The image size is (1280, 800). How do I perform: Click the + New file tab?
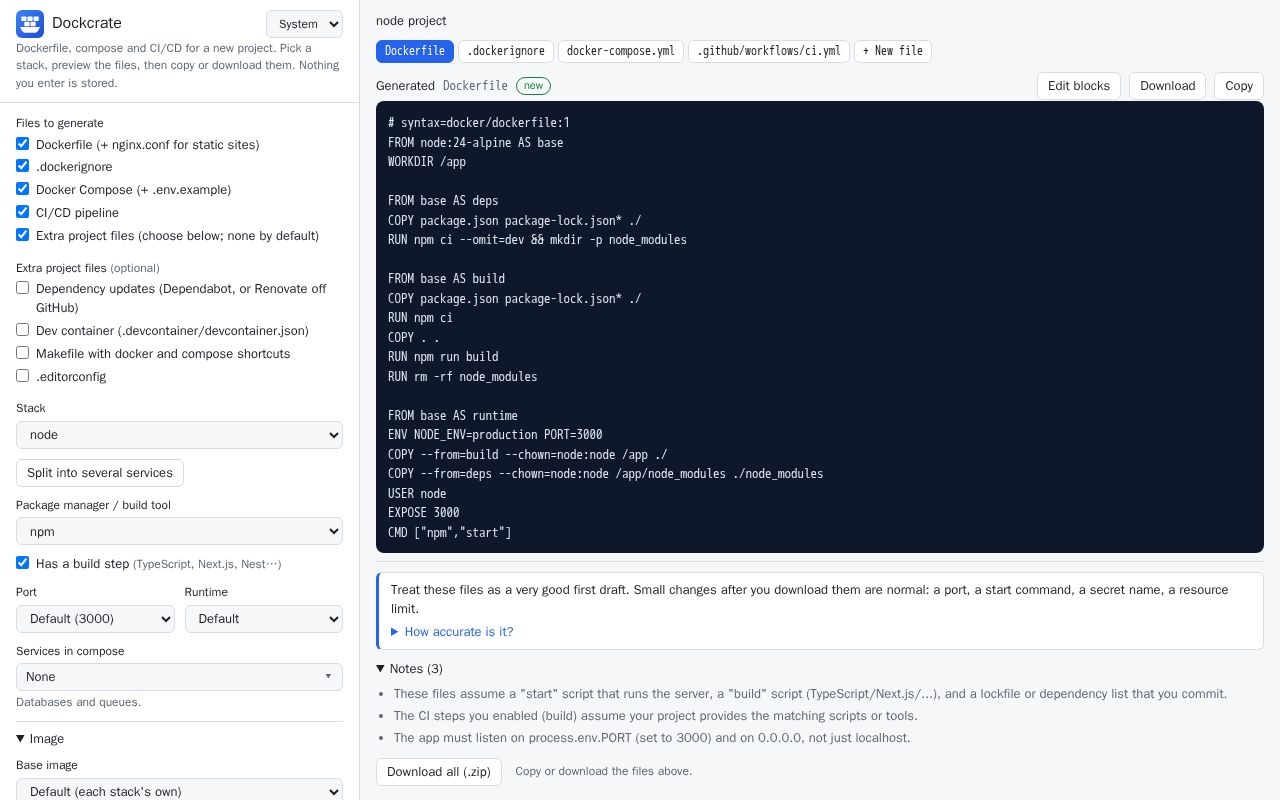tap(893, 51)
